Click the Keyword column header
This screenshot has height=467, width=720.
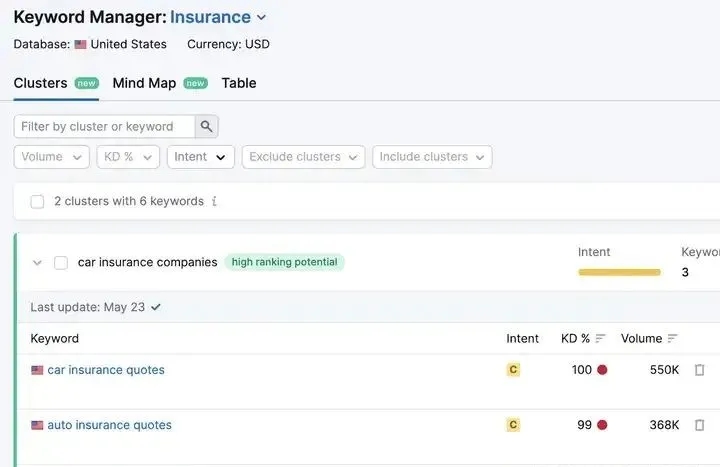(55, 338)
